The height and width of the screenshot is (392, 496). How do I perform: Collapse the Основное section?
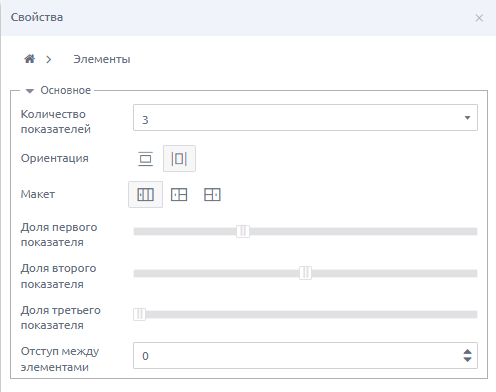(30, 91)
